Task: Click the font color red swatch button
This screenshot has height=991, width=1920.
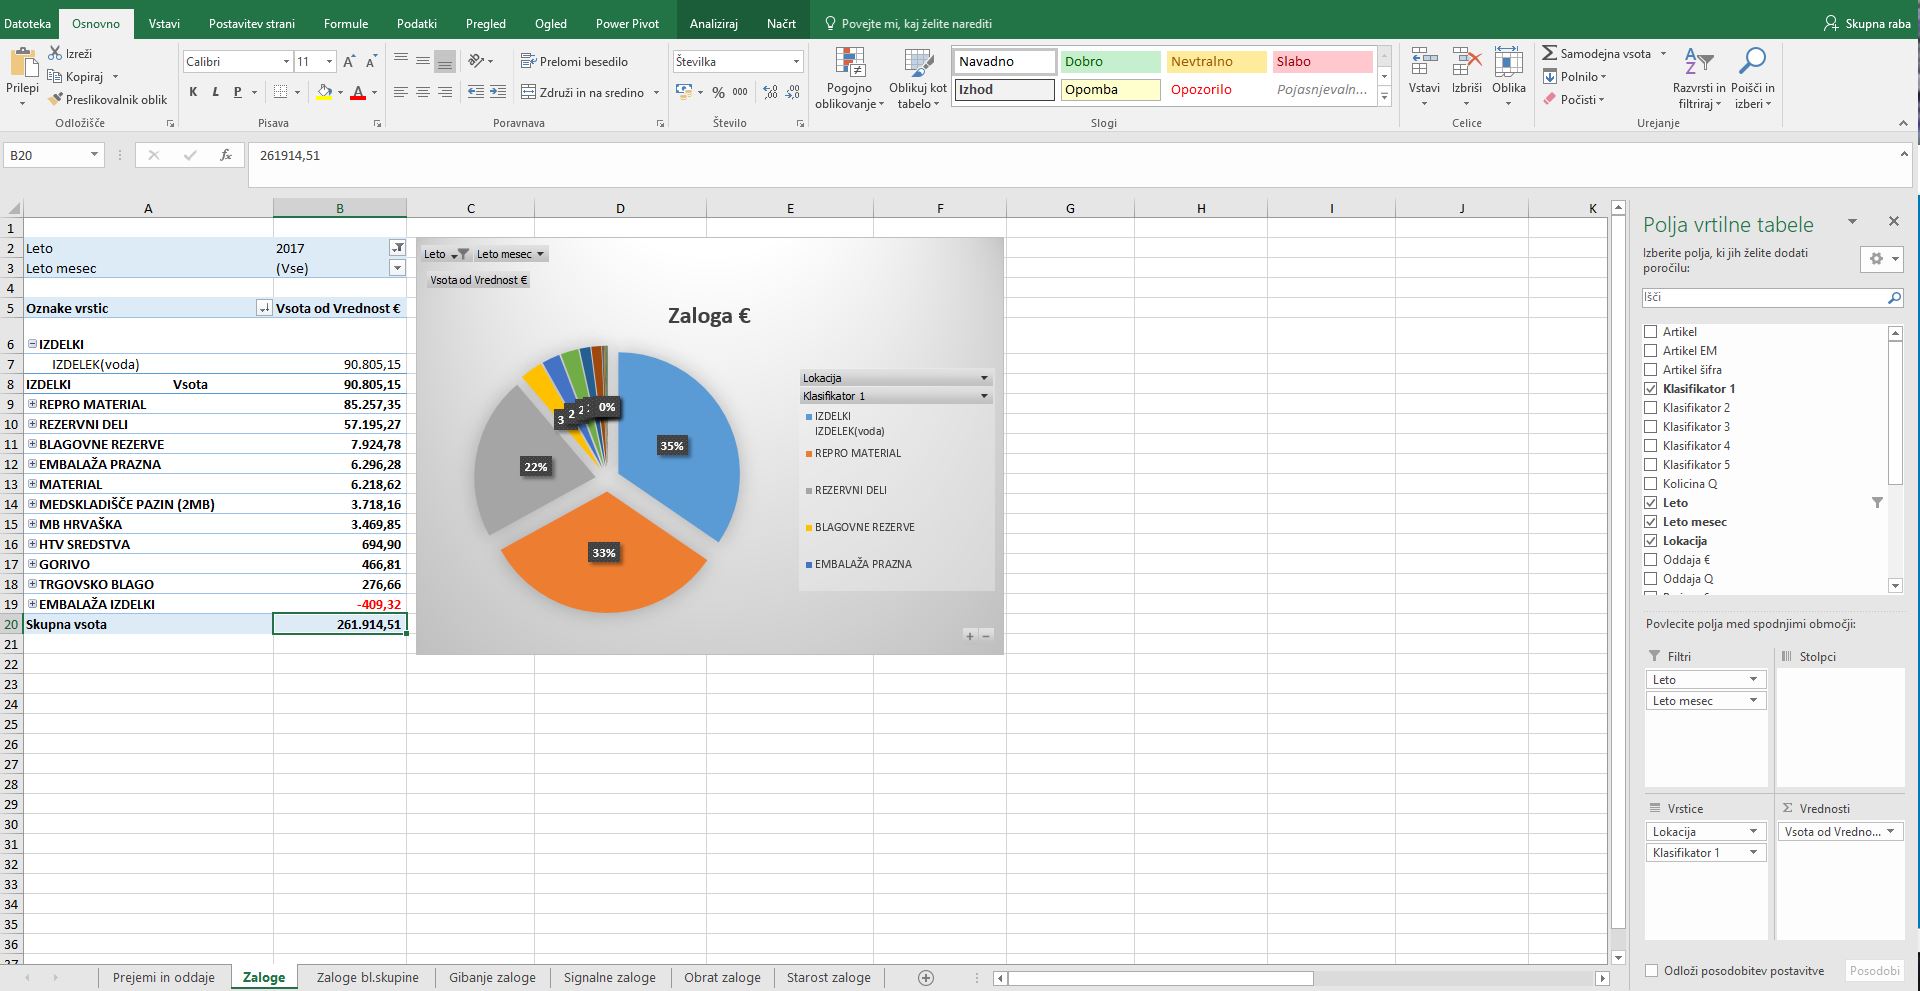Action: coord(358,93)
